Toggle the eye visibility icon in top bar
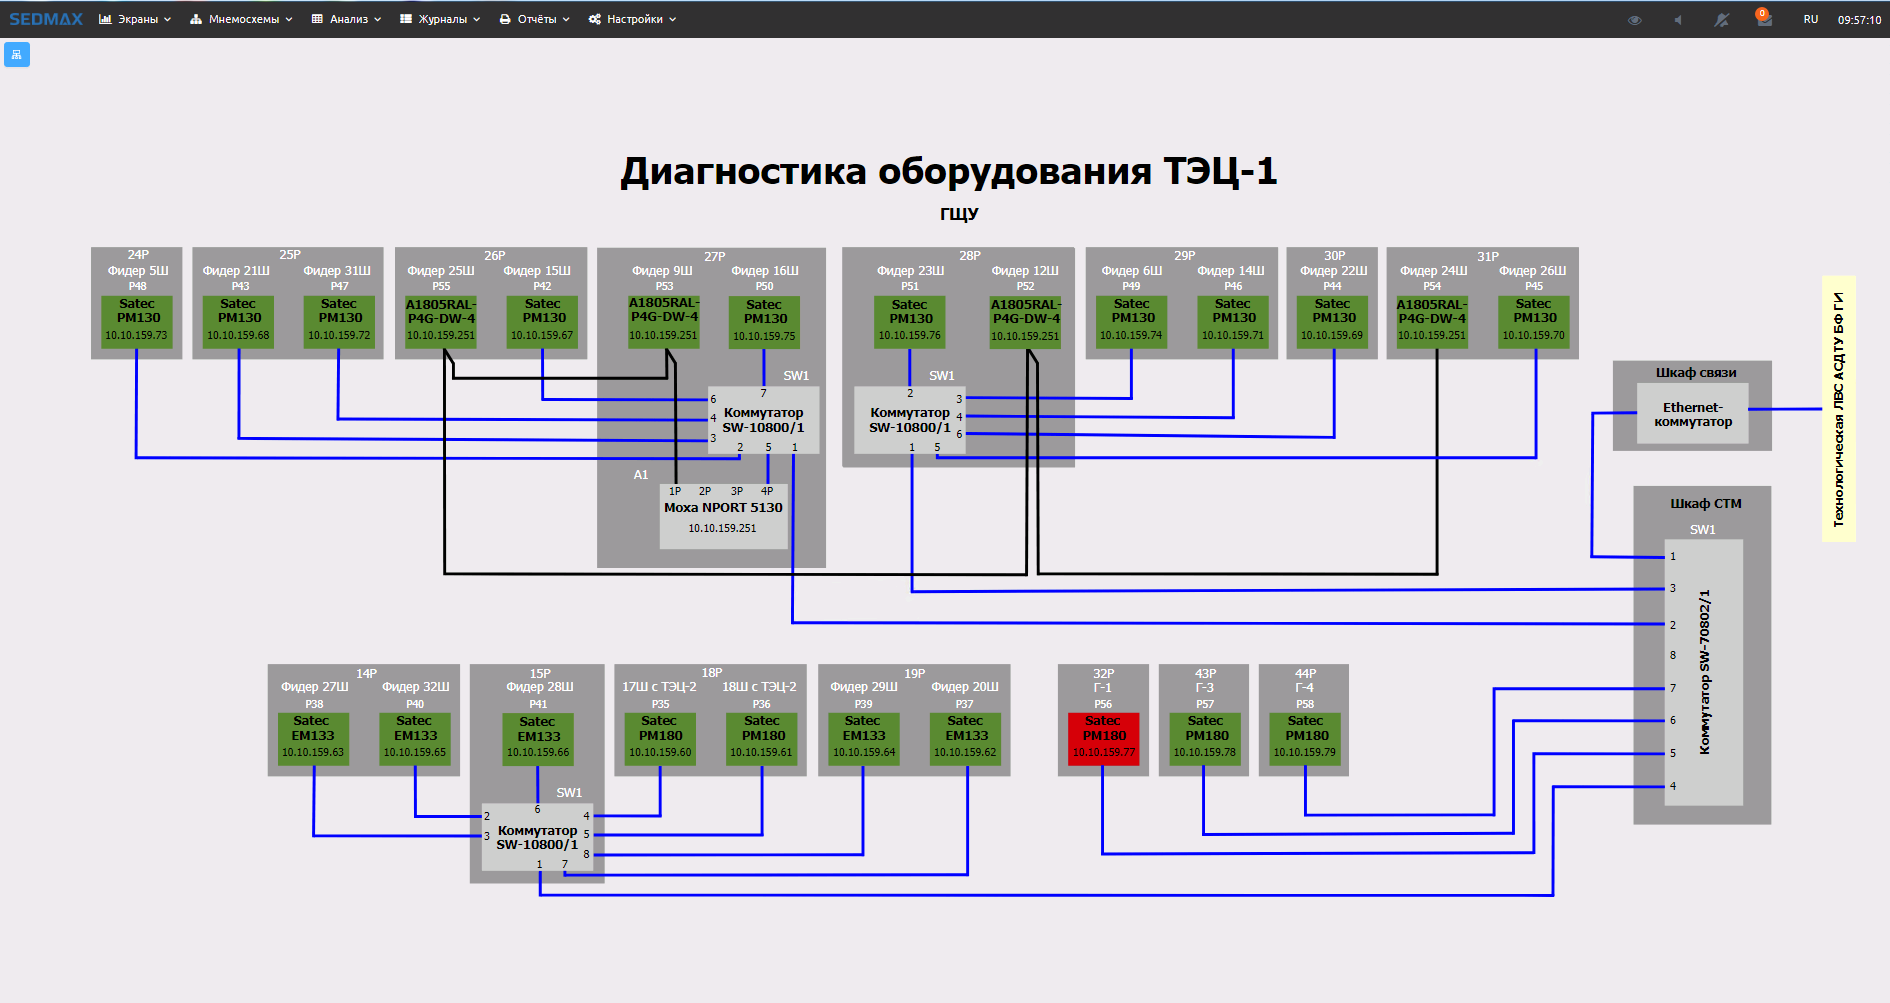 (x=1635, y=20)
